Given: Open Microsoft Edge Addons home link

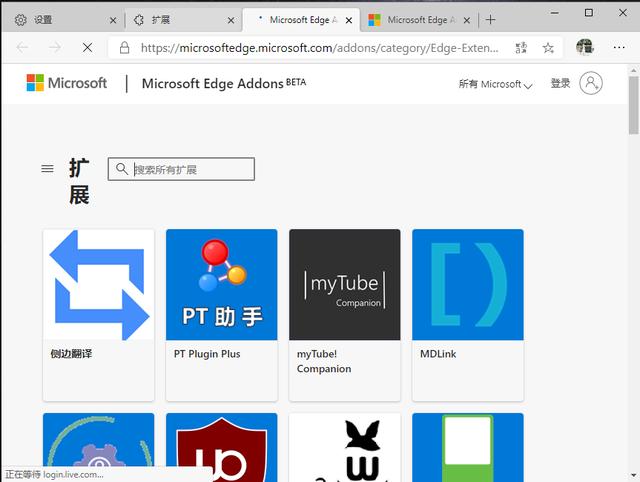Looking at the screenshot, I should click(x=224, y=83).
